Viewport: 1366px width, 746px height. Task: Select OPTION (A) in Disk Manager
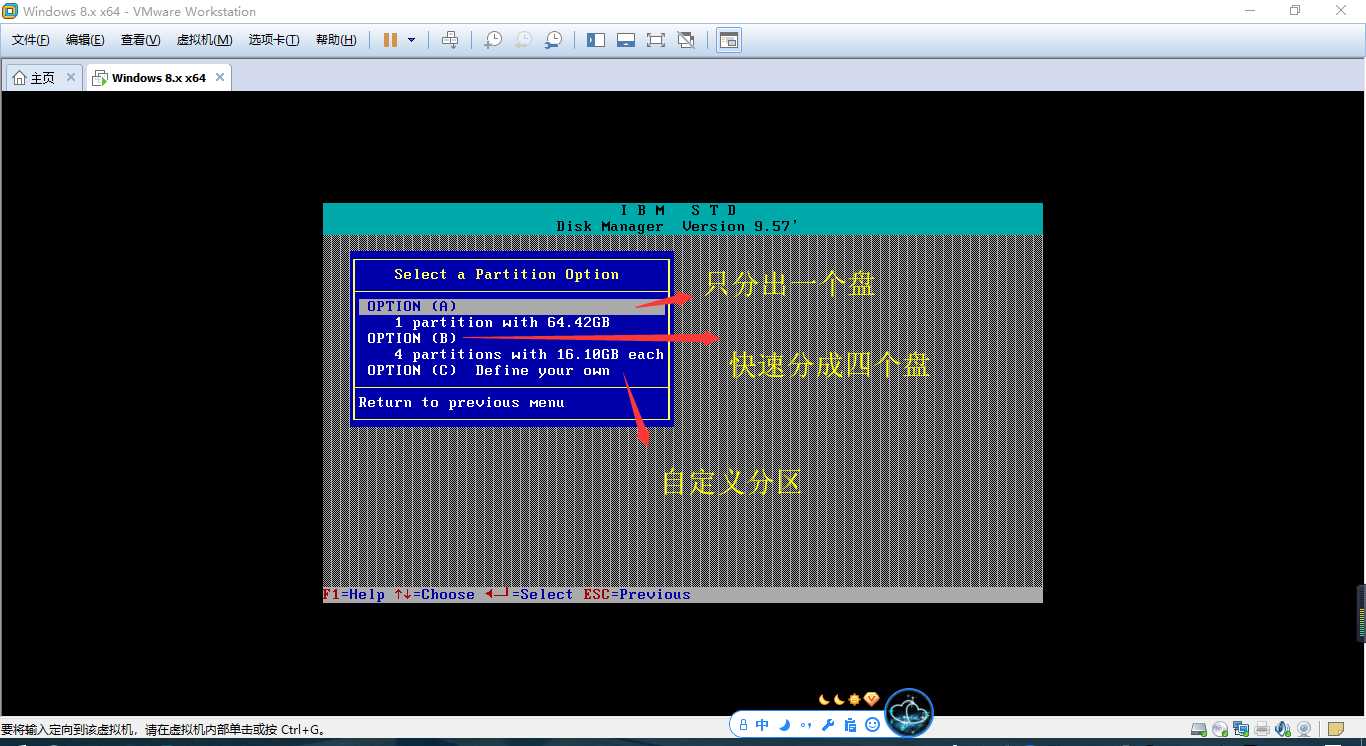(x=512, y=306)
